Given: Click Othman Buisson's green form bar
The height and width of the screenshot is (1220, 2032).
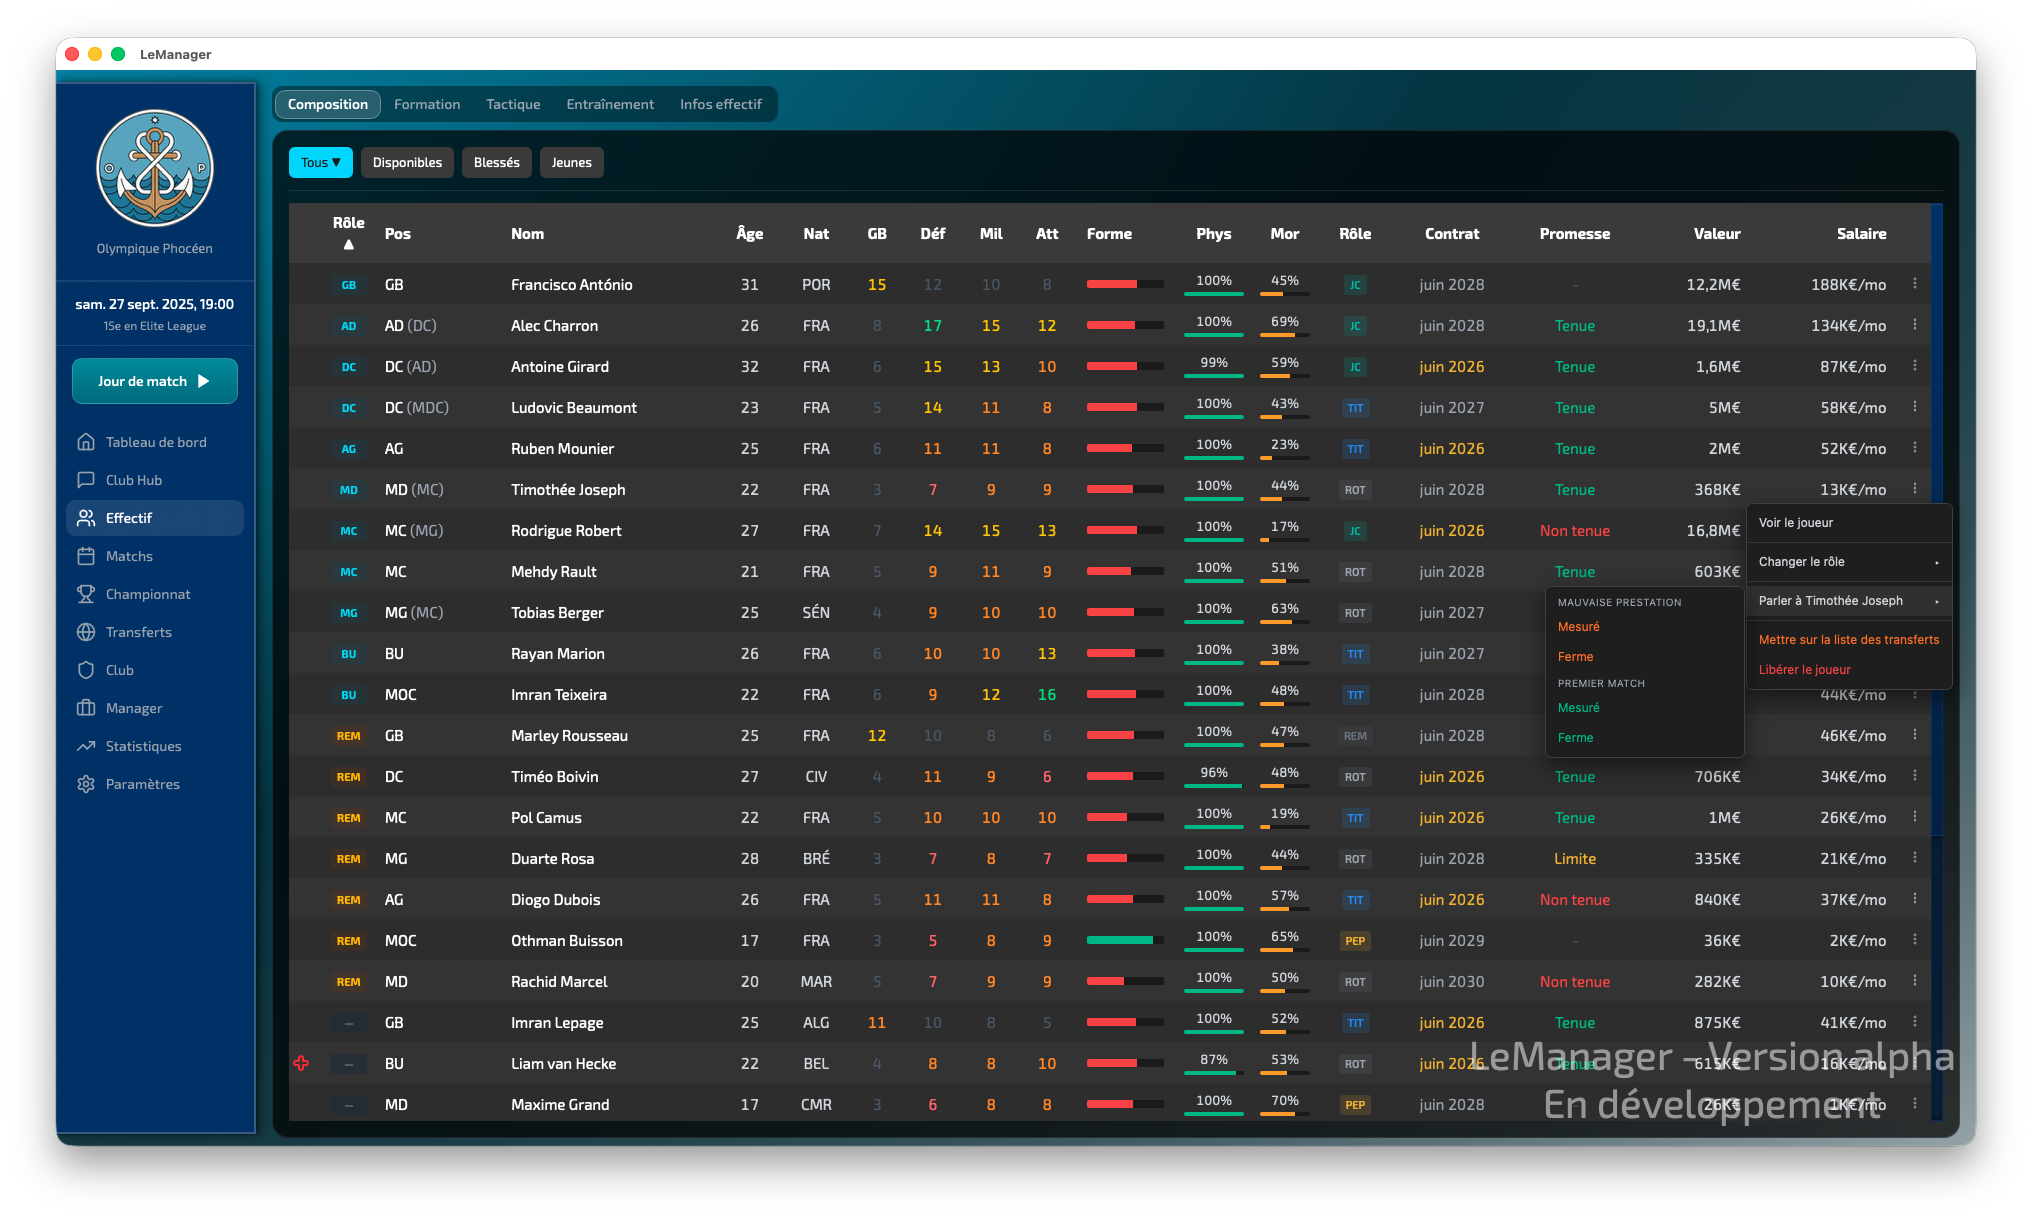Looking at the screenshot, I should (x=1125, y=940).
